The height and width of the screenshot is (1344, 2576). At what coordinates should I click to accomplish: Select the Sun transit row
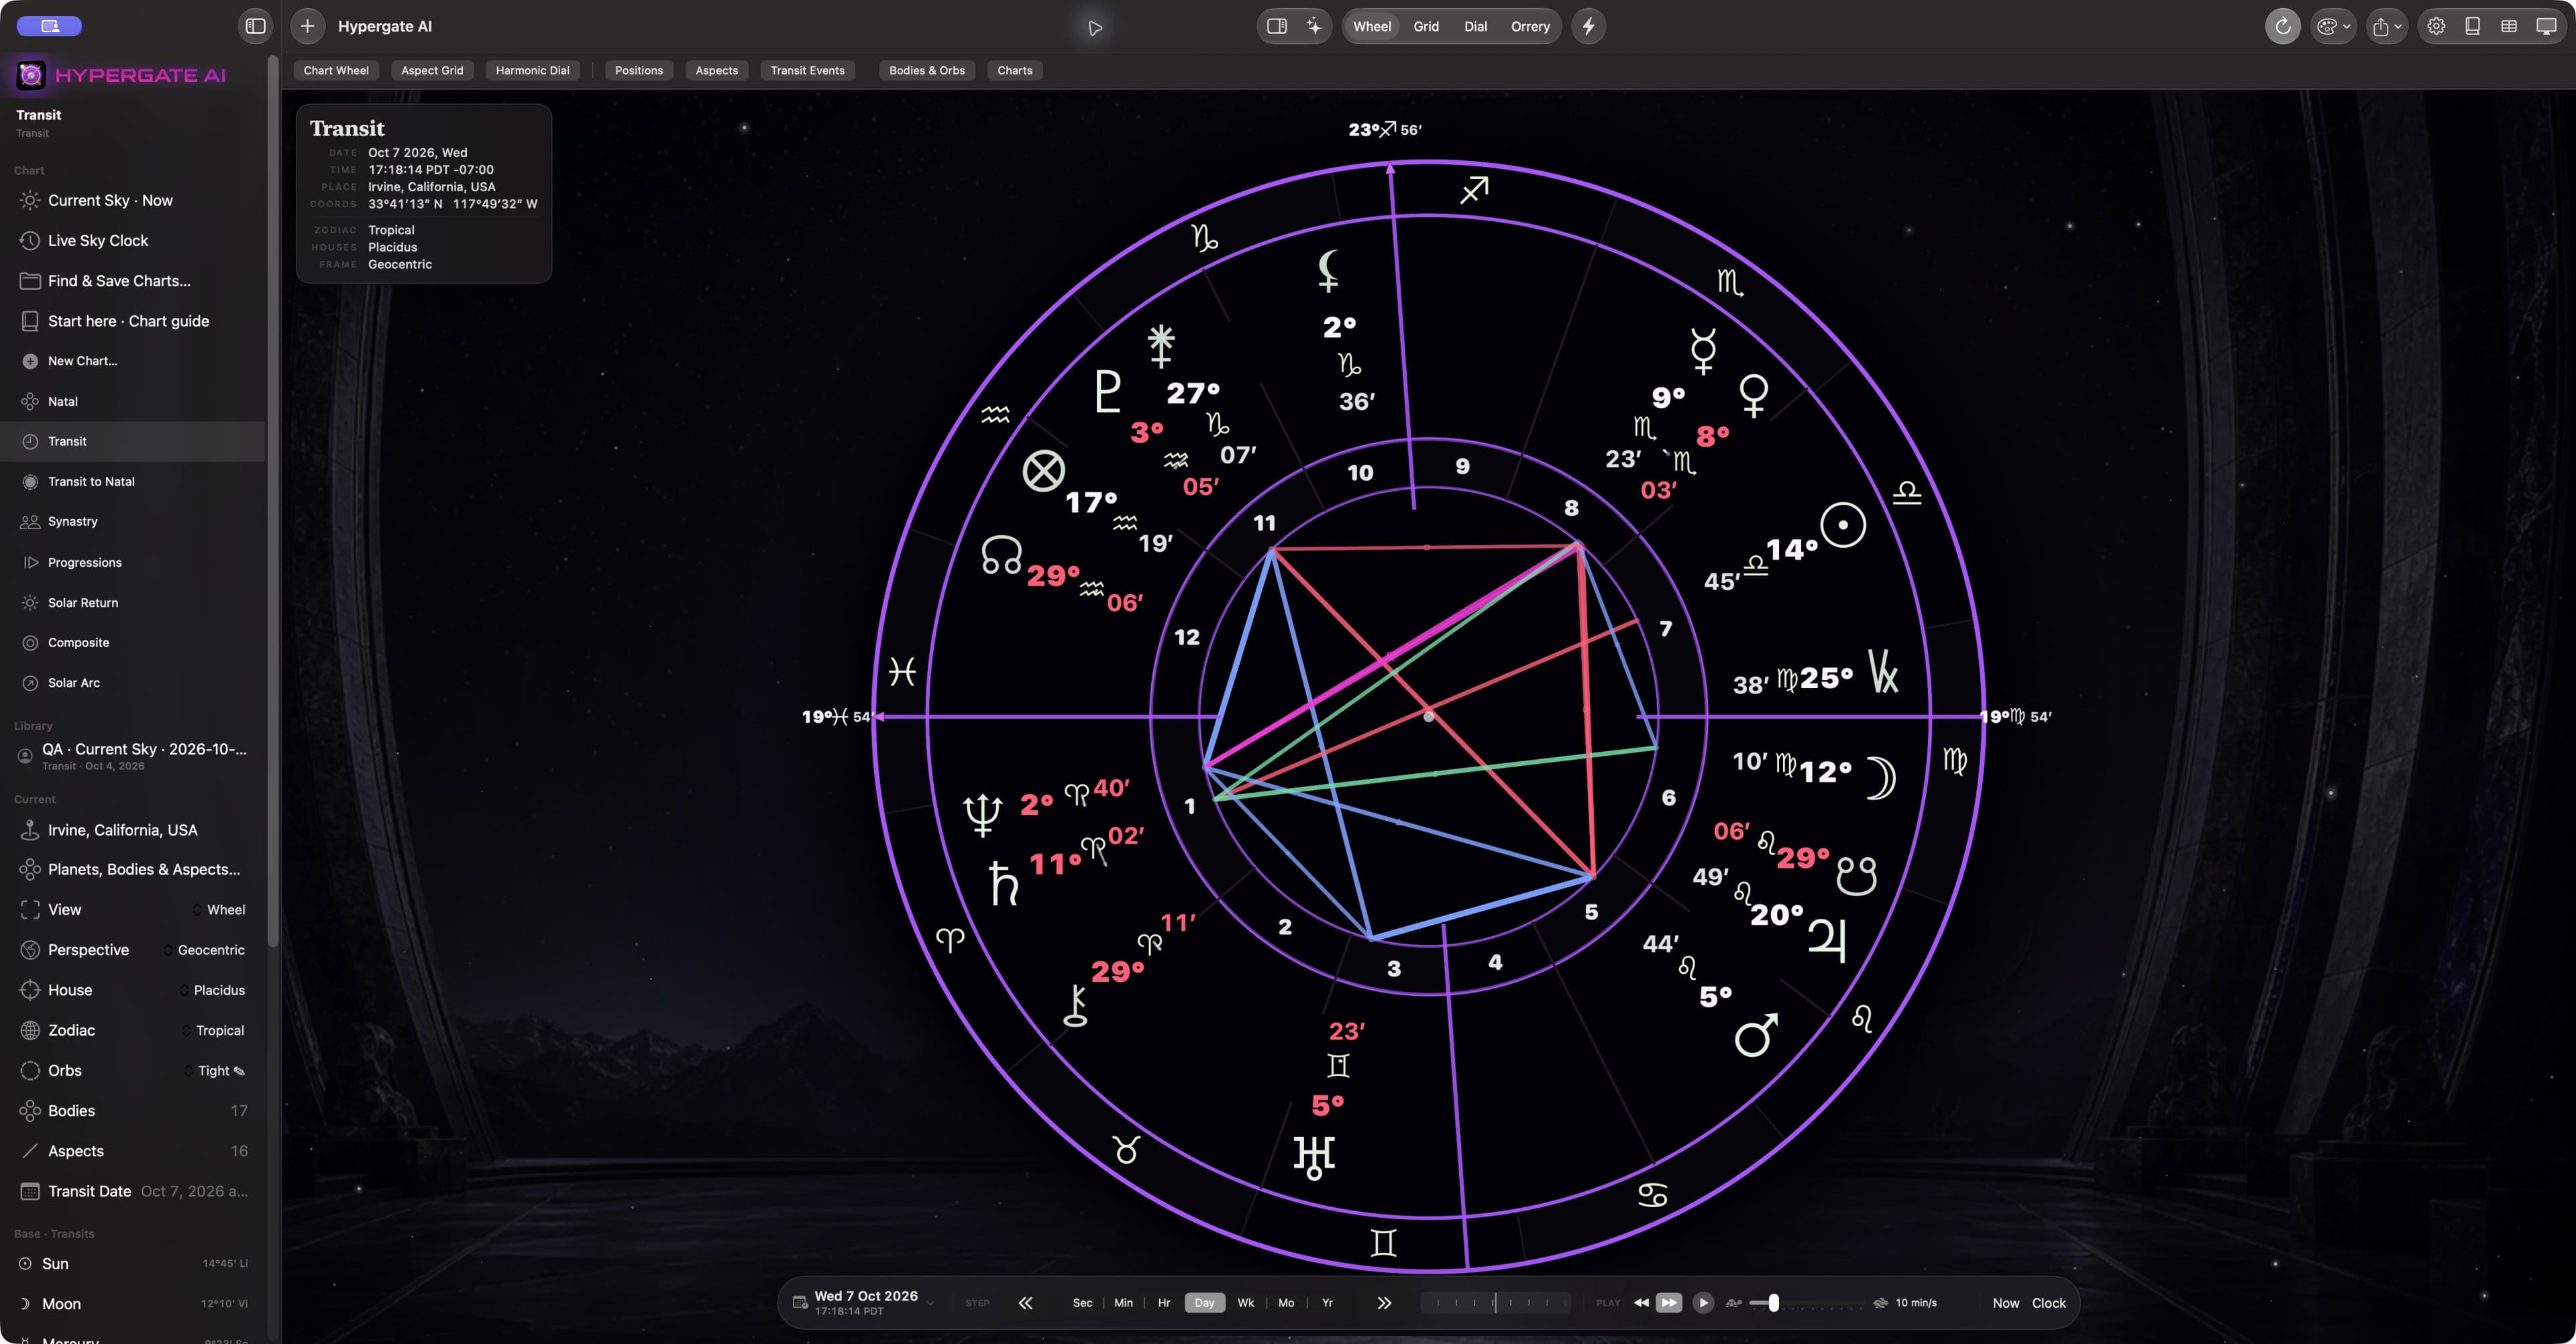click(x=132, y=1263)
